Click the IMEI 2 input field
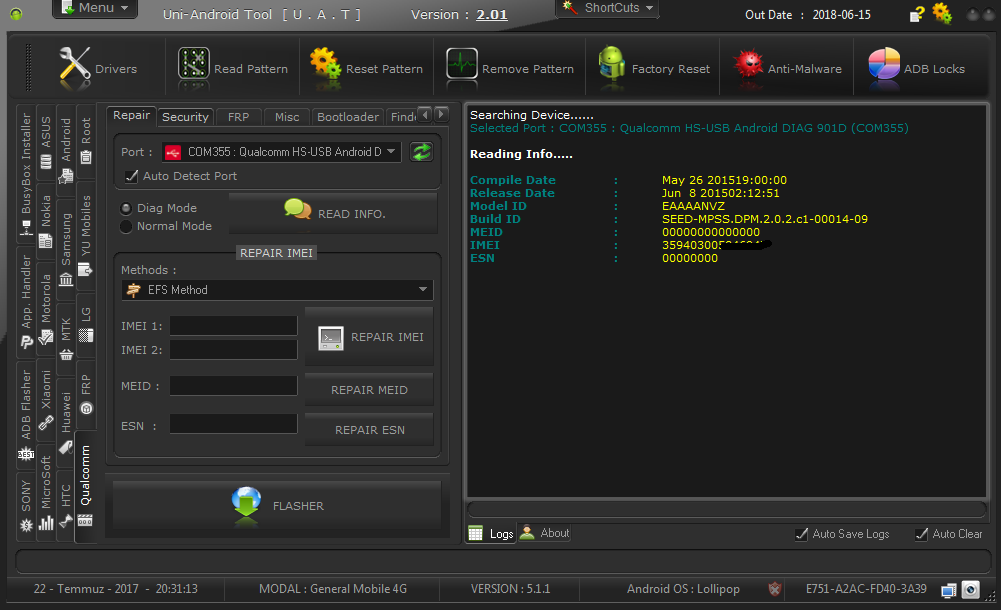Screen dimensions: 1001x610 point(233,350)
